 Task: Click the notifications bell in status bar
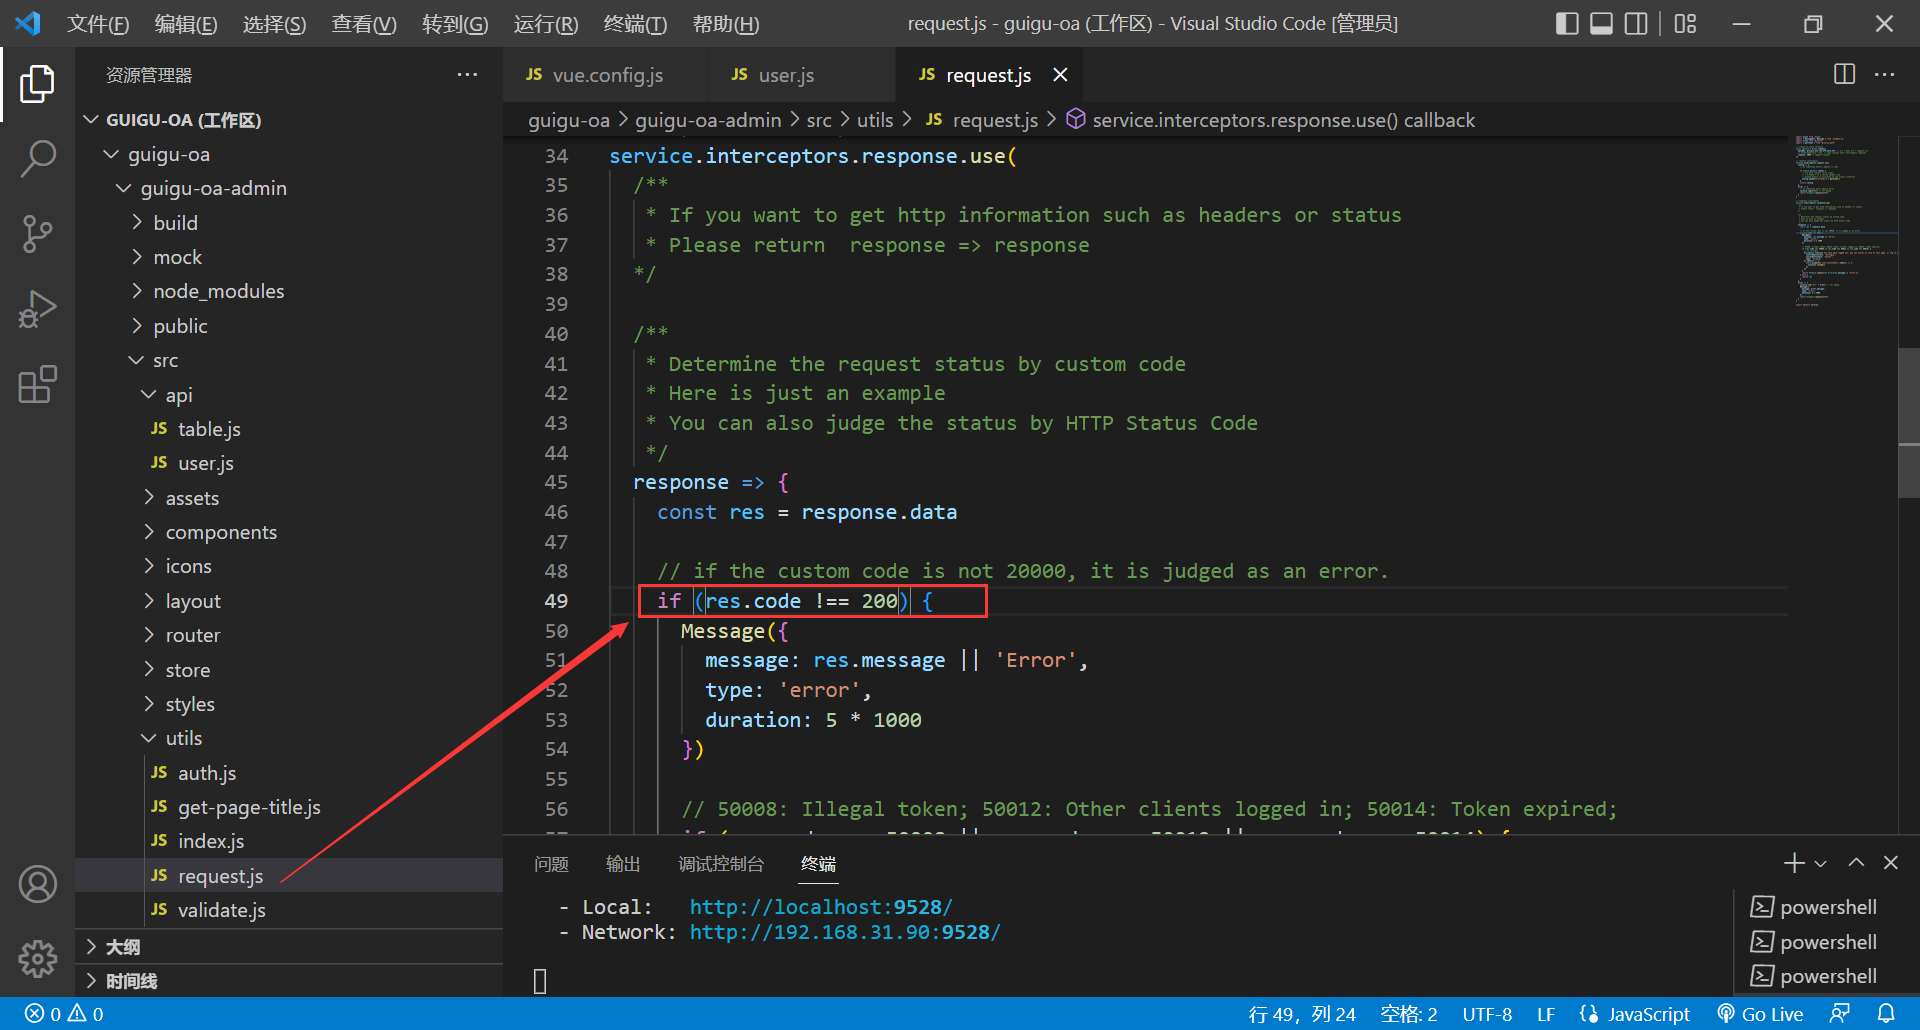point(1886,1014)
